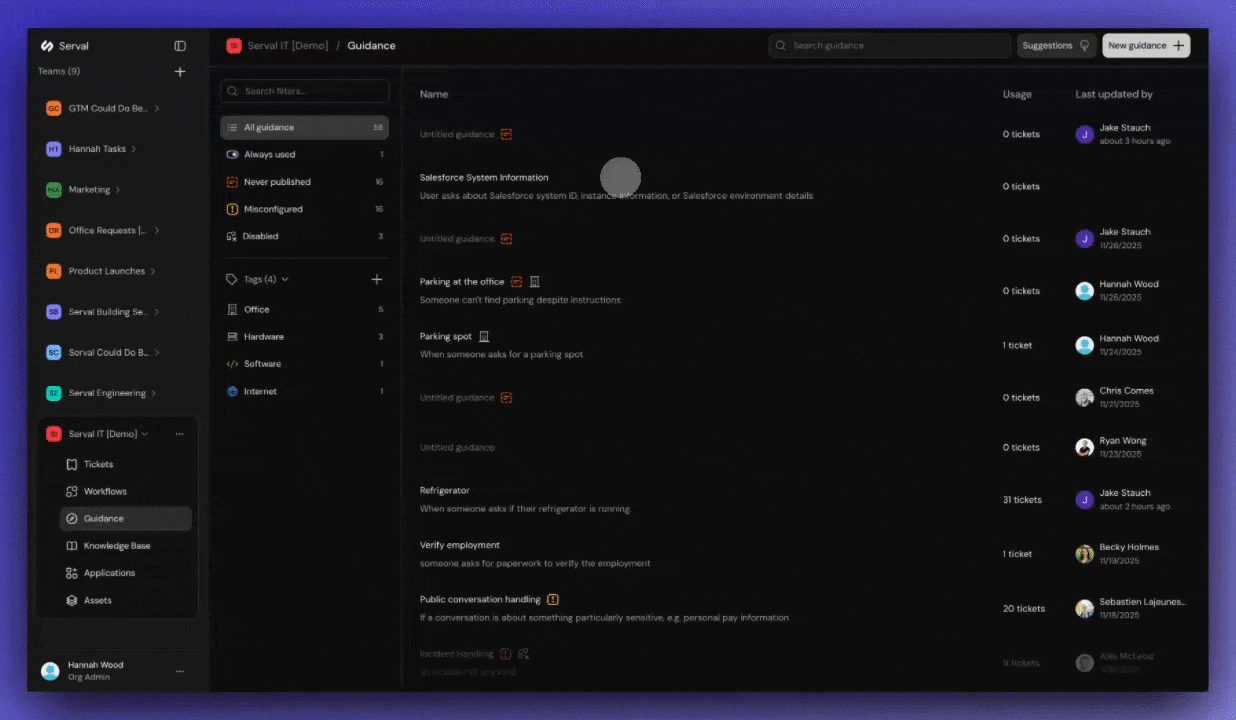
Task: Click the Suggestions button
Action: pyautogui.click(x=1057, y=46)
